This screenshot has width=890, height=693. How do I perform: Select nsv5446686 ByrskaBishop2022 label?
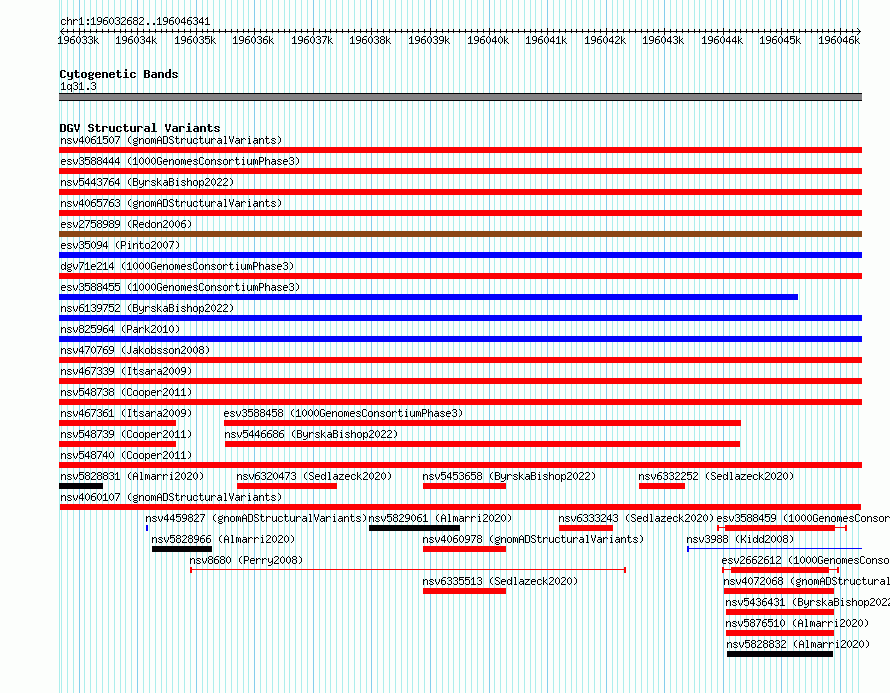coord(311,434)
